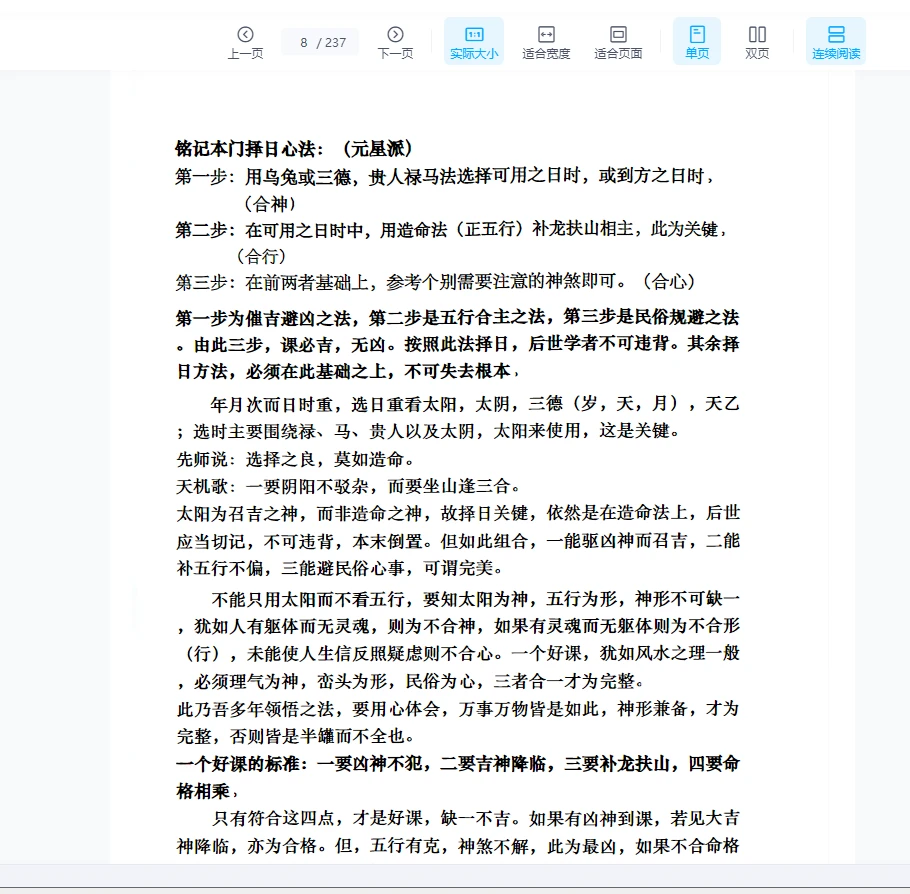Viewport: 910px width, 894px height.
Task: Switch to double page mode (双页)
Action: click(x=757, y=42)
